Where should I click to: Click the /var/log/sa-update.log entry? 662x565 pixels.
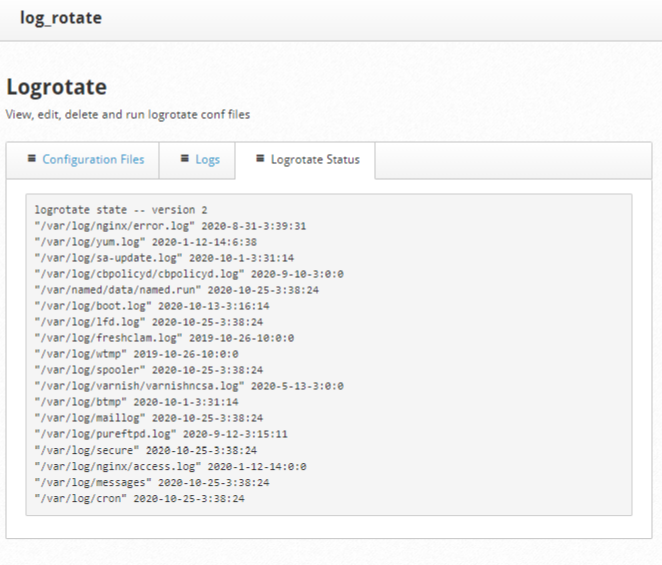(x=164, y=258)
